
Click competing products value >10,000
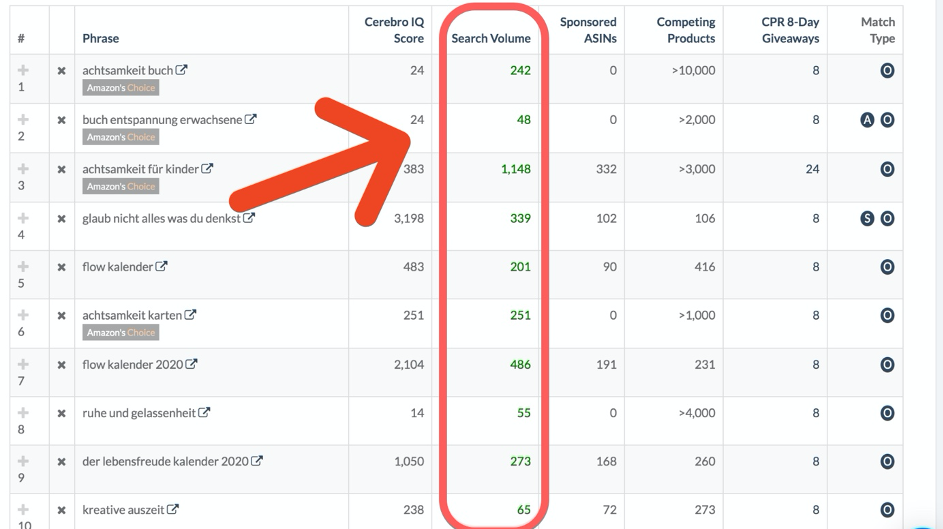(693, 70)
